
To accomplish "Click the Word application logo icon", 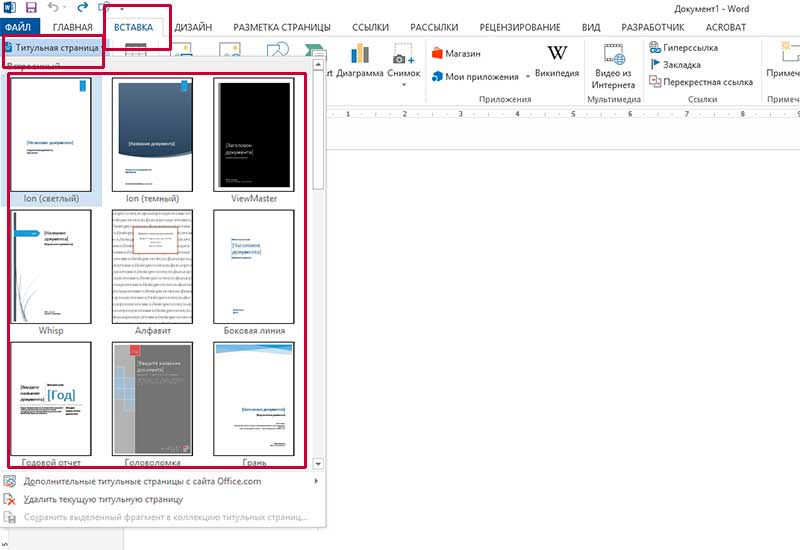I will click(x=10, y=7).
